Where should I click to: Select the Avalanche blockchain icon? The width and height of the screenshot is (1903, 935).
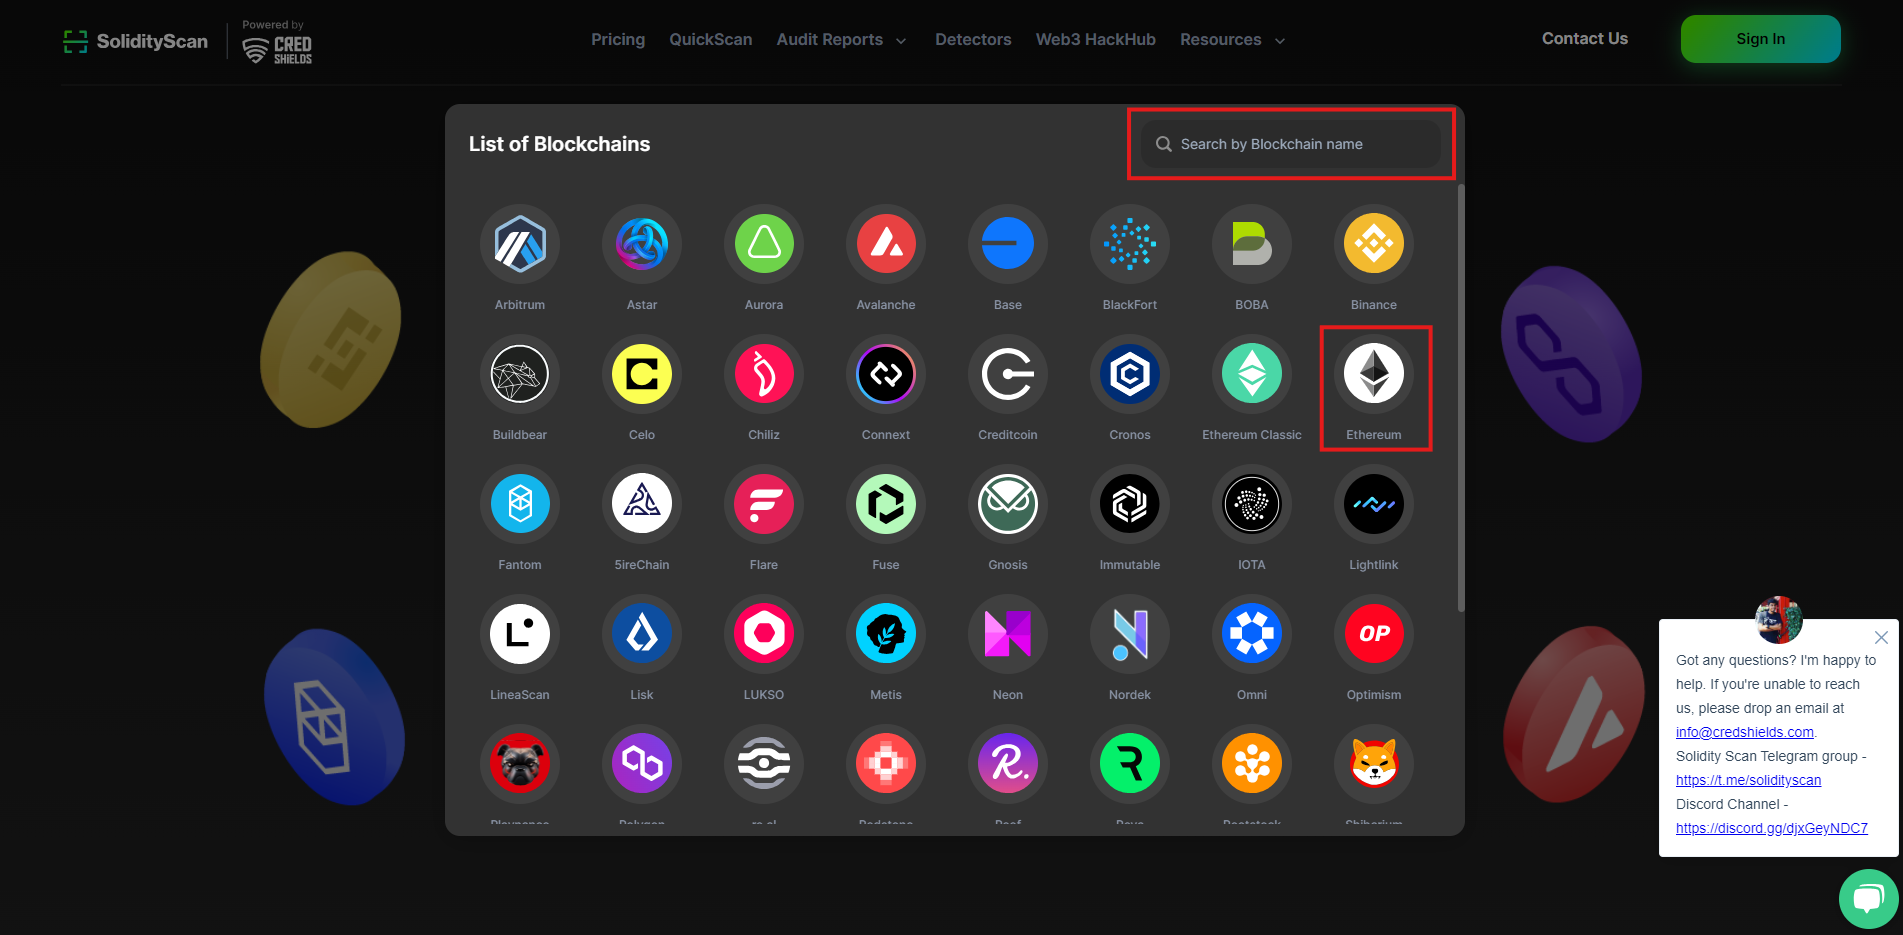tap(885, 244)
